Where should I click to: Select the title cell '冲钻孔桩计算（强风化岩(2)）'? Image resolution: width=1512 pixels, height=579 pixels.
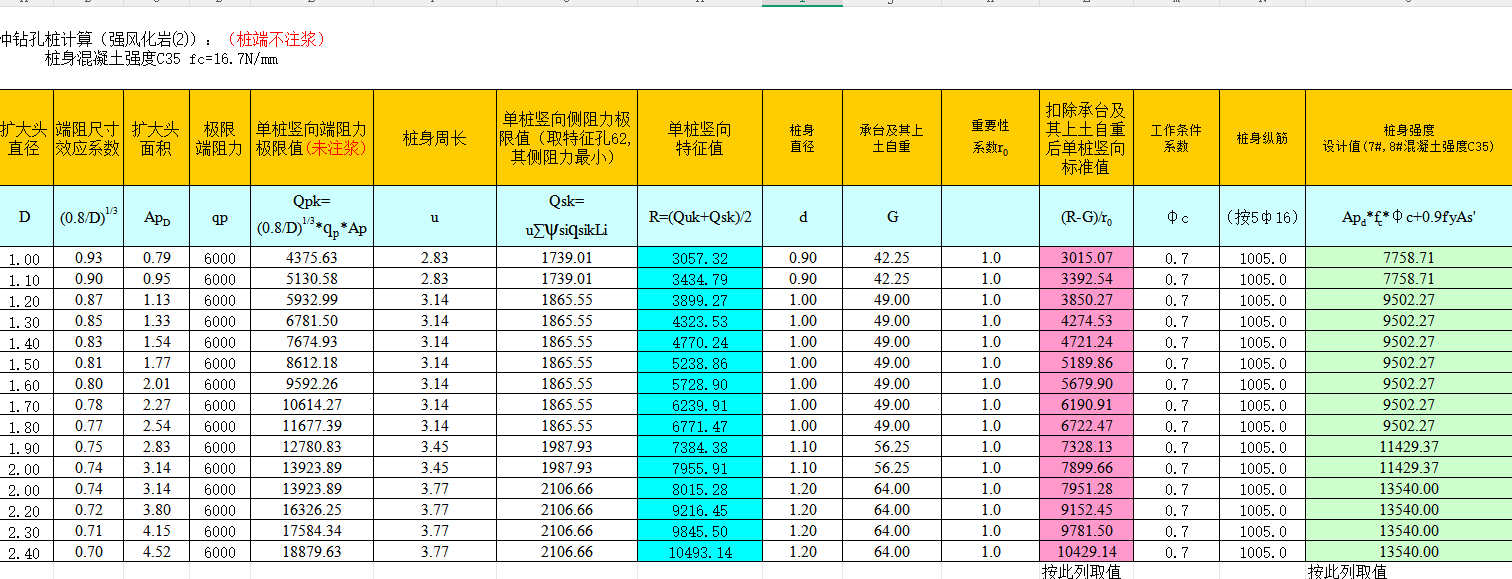105,39
